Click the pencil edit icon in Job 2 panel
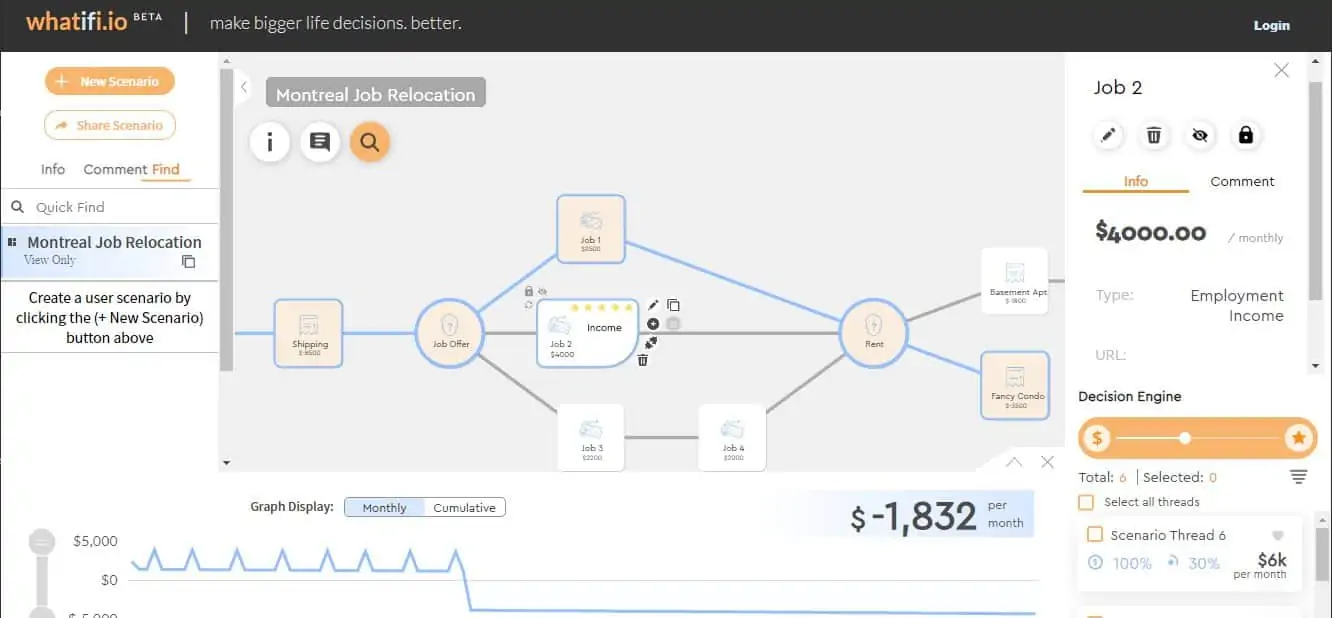1332x618 pixels. click(1108, 135)
